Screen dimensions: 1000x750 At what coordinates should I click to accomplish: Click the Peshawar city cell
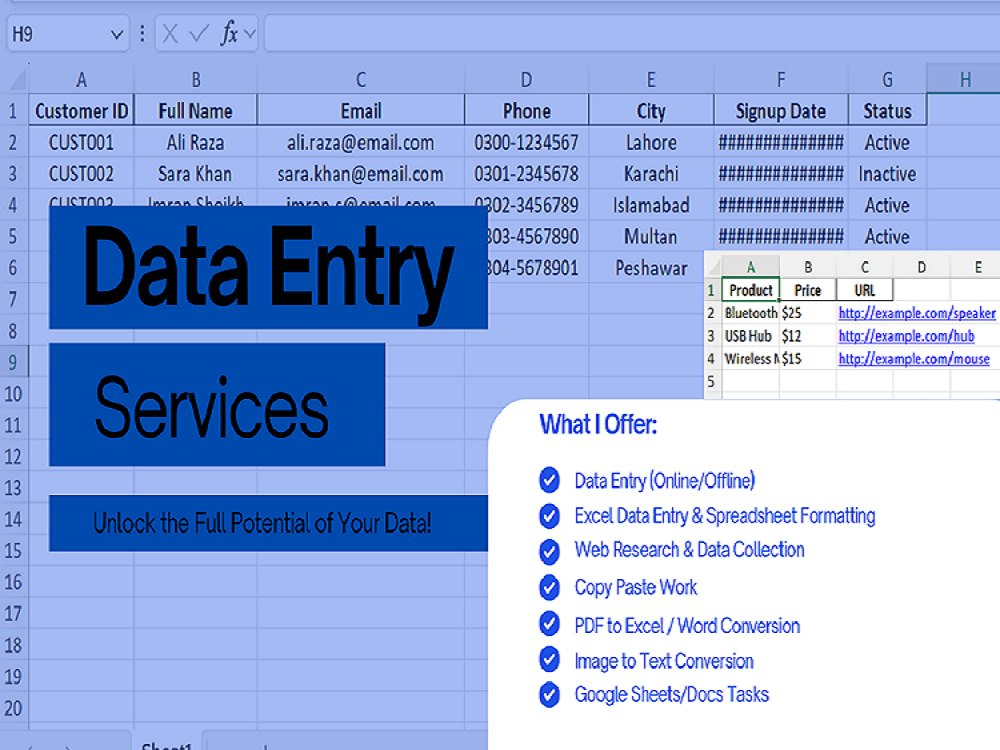(x=651, y=268)
